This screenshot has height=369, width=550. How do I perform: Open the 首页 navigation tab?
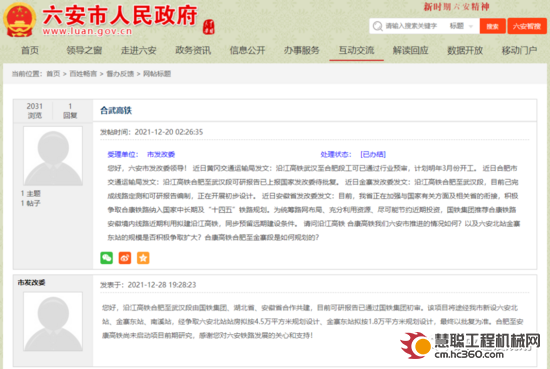[30, 51]
